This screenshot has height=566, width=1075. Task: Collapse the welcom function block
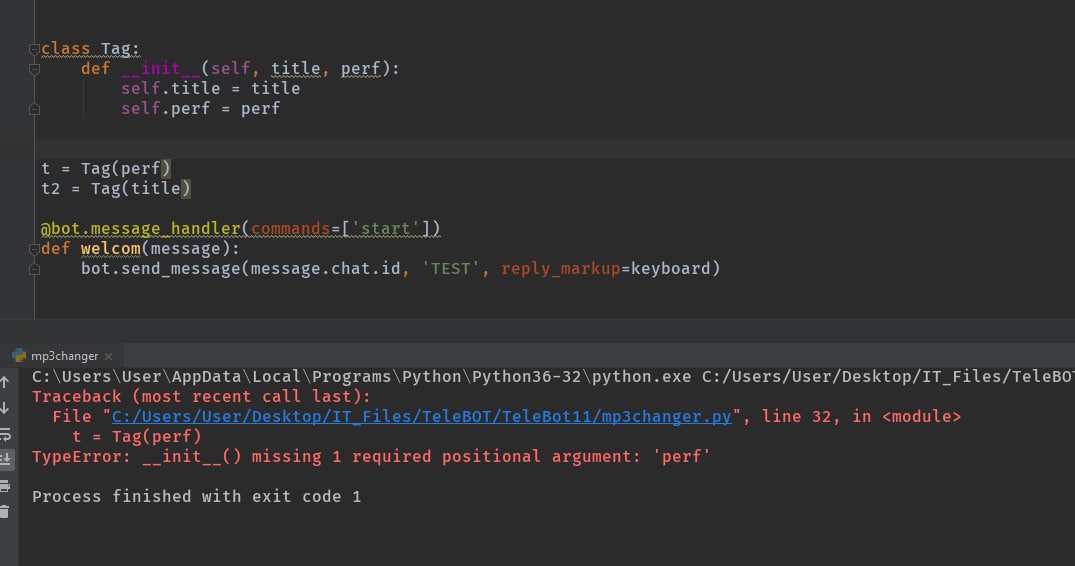tap(35, 249)
